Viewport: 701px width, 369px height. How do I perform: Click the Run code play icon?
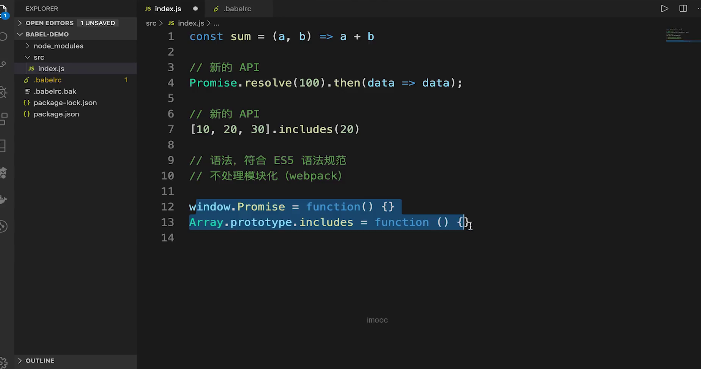(664, 8)
